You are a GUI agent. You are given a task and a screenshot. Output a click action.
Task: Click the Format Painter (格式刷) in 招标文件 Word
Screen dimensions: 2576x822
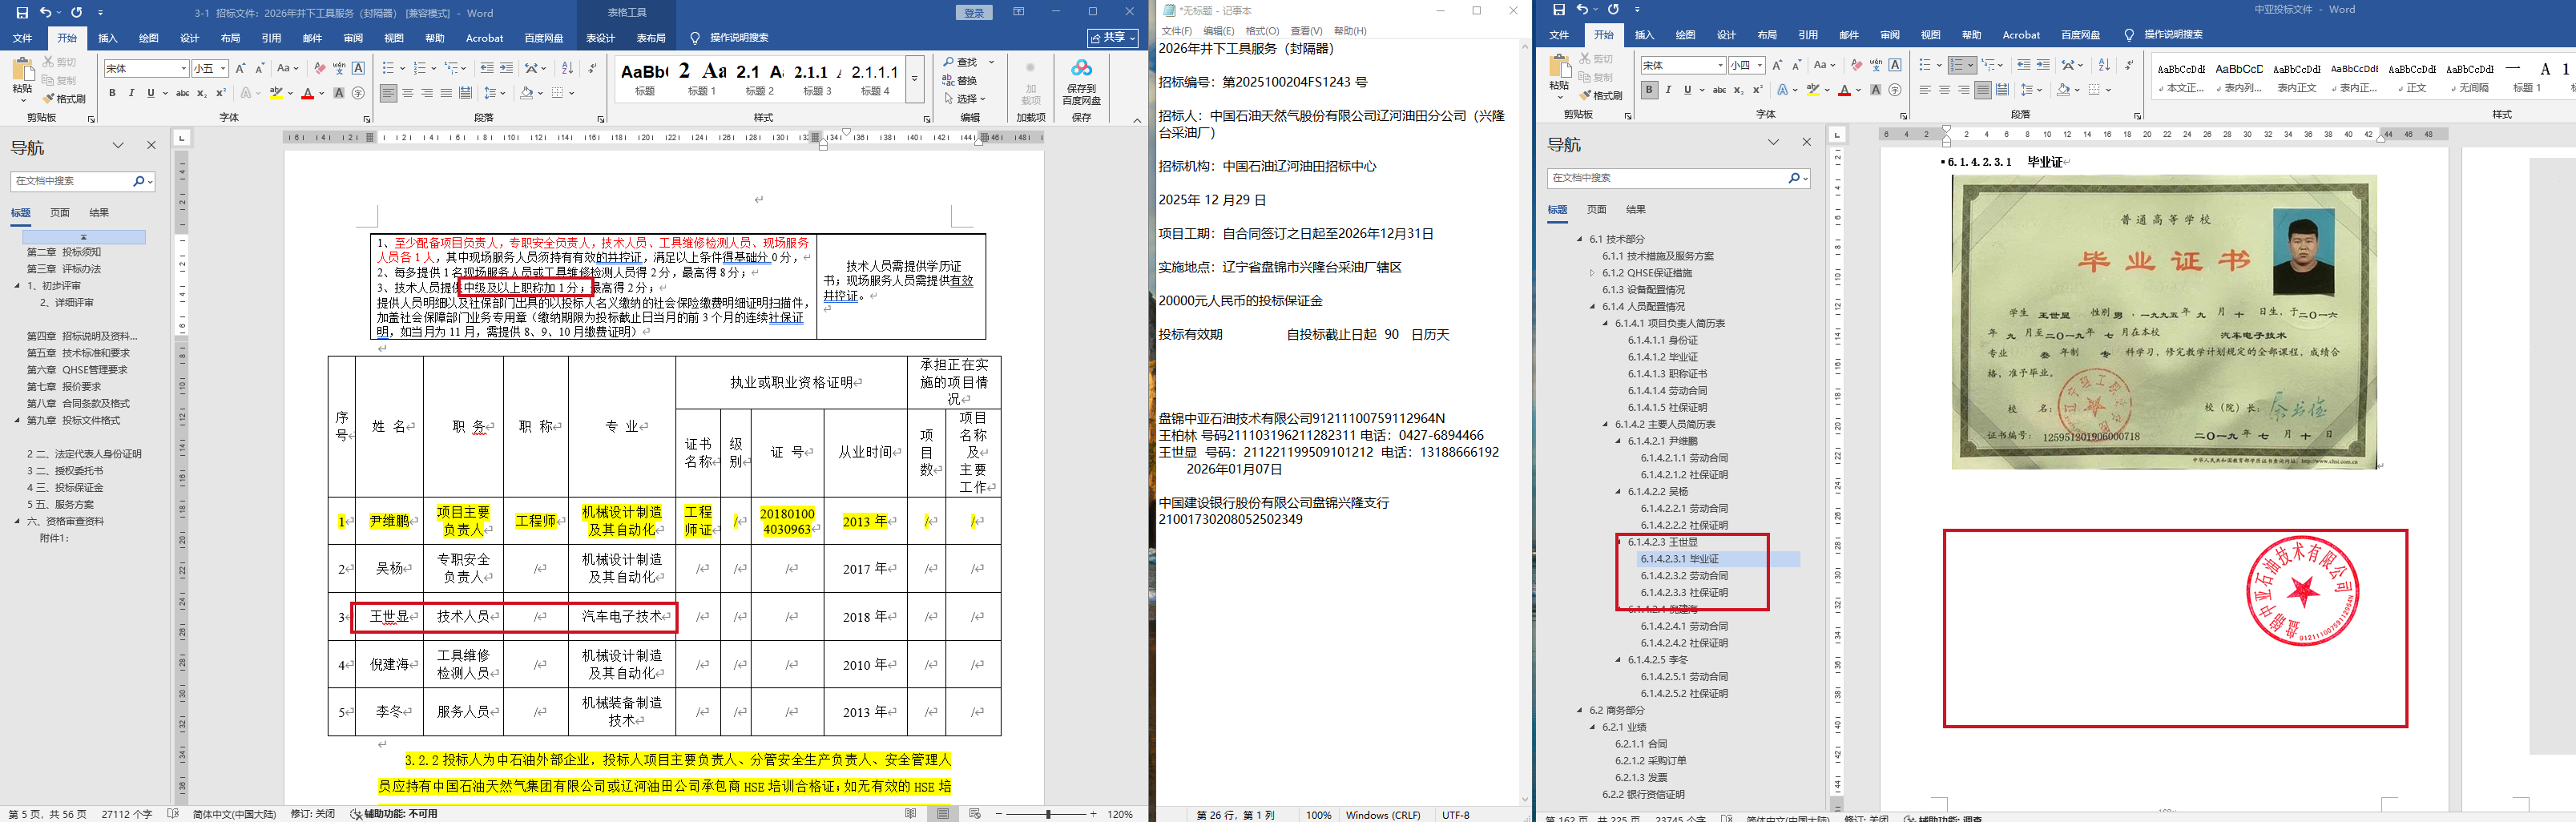64,99
